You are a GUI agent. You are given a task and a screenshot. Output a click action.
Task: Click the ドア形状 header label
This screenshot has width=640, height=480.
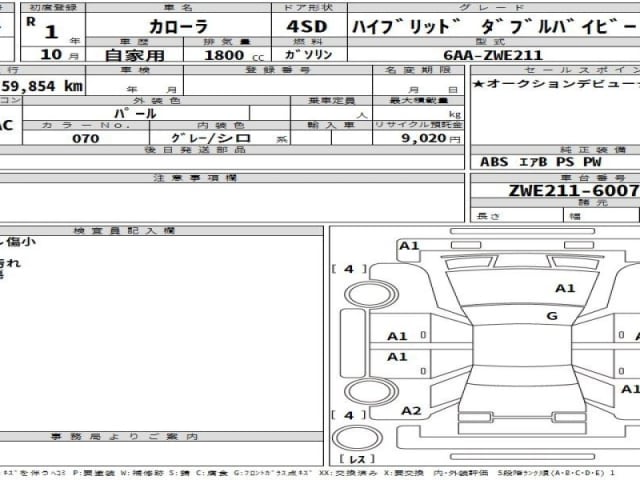point(309,7)
